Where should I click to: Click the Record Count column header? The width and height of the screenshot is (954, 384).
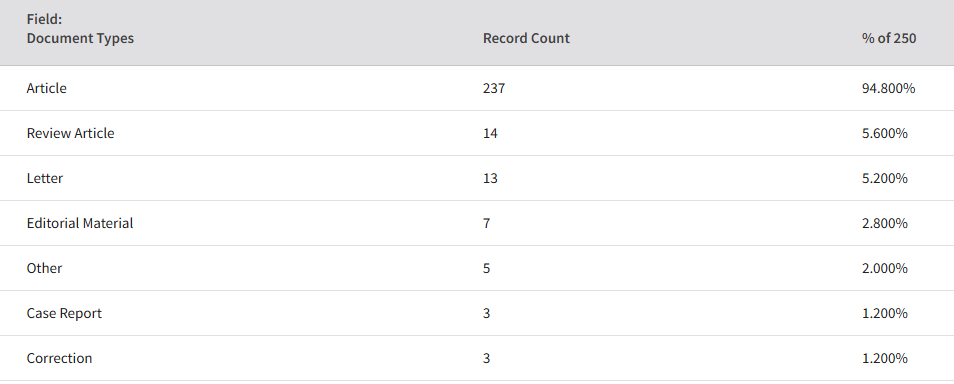[x=526, y=38]
